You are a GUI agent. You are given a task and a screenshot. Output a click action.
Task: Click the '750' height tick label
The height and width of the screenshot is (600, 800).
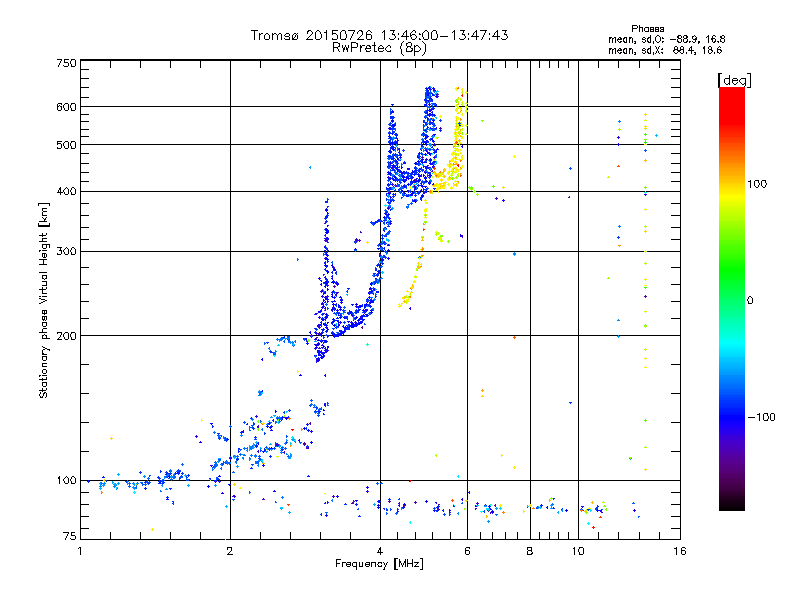[66, 63]
